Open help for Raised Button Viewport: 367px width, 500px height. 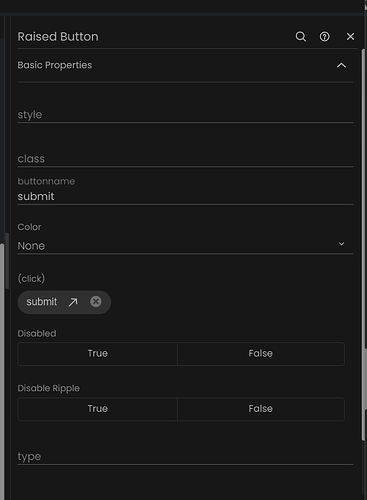click(x=324, y=36)
